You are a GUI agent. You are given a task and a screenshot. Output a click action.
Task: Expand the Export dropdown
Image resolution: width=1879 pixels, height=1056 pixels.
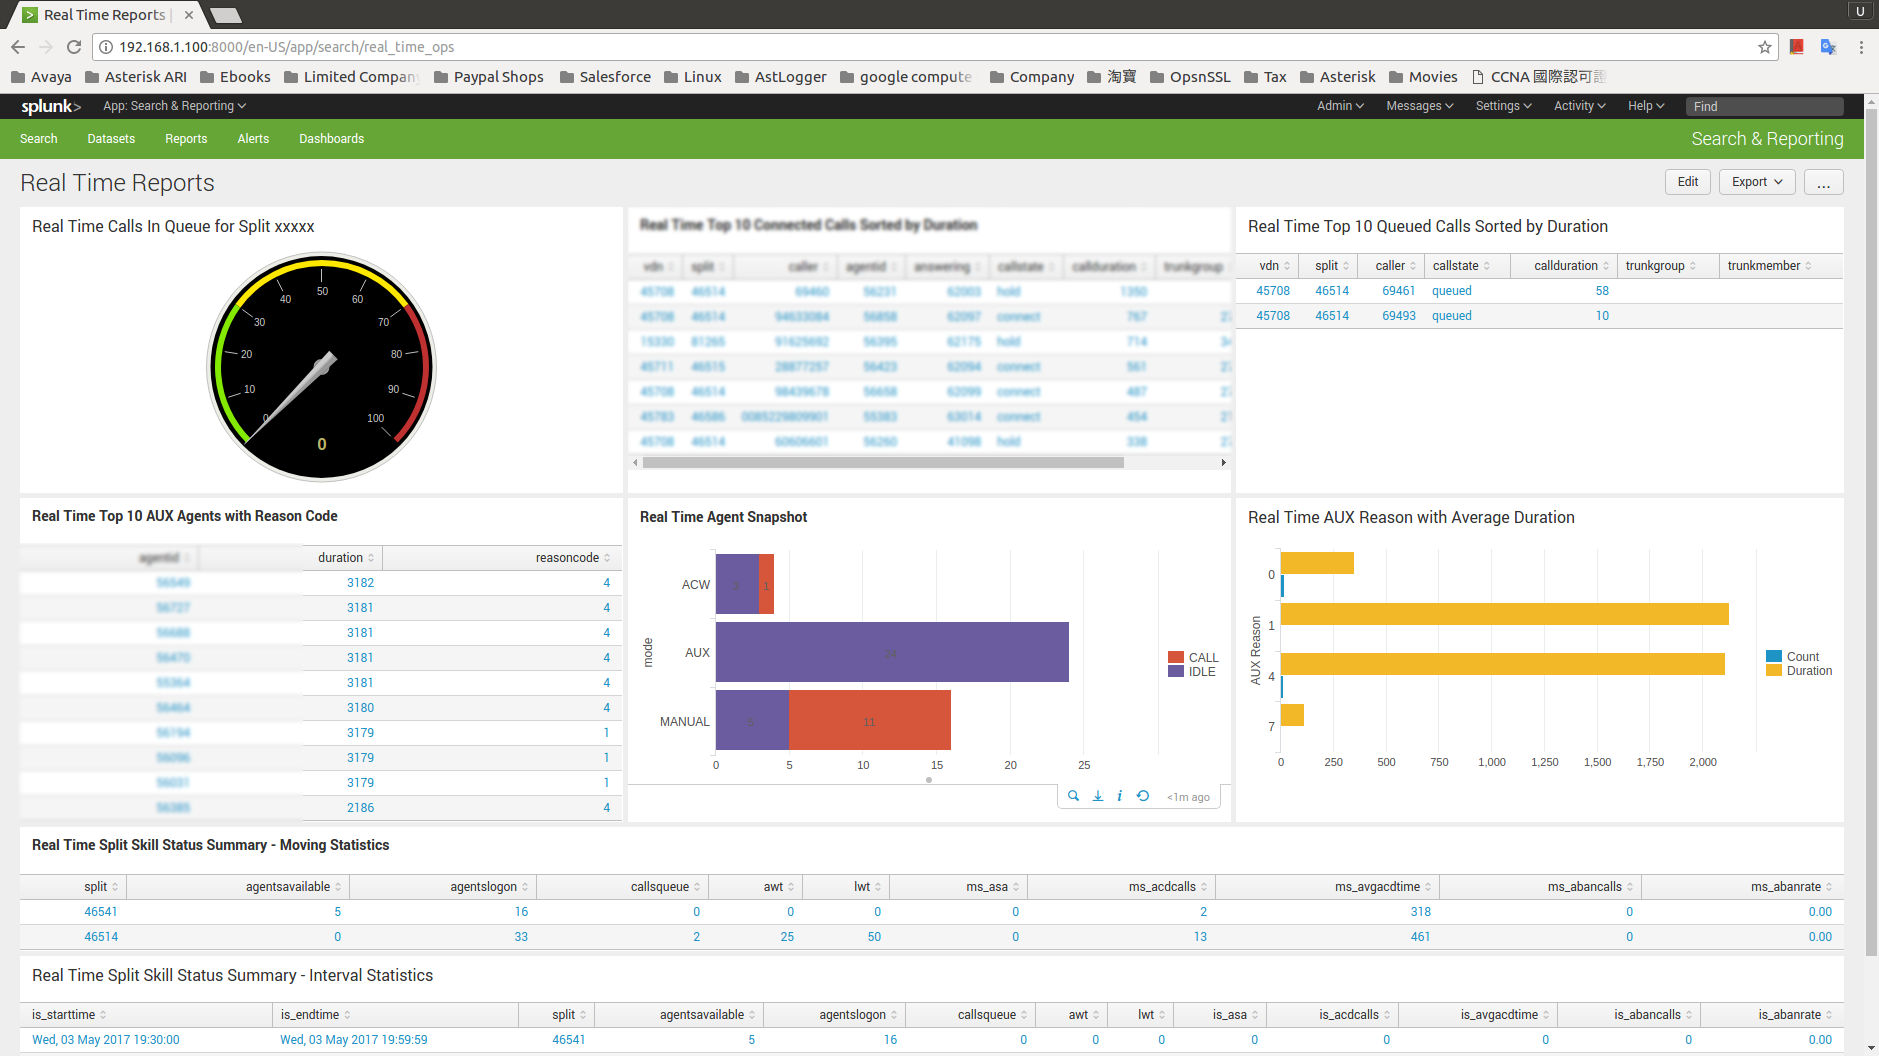pyautogui.click(x=1757, y=182)
